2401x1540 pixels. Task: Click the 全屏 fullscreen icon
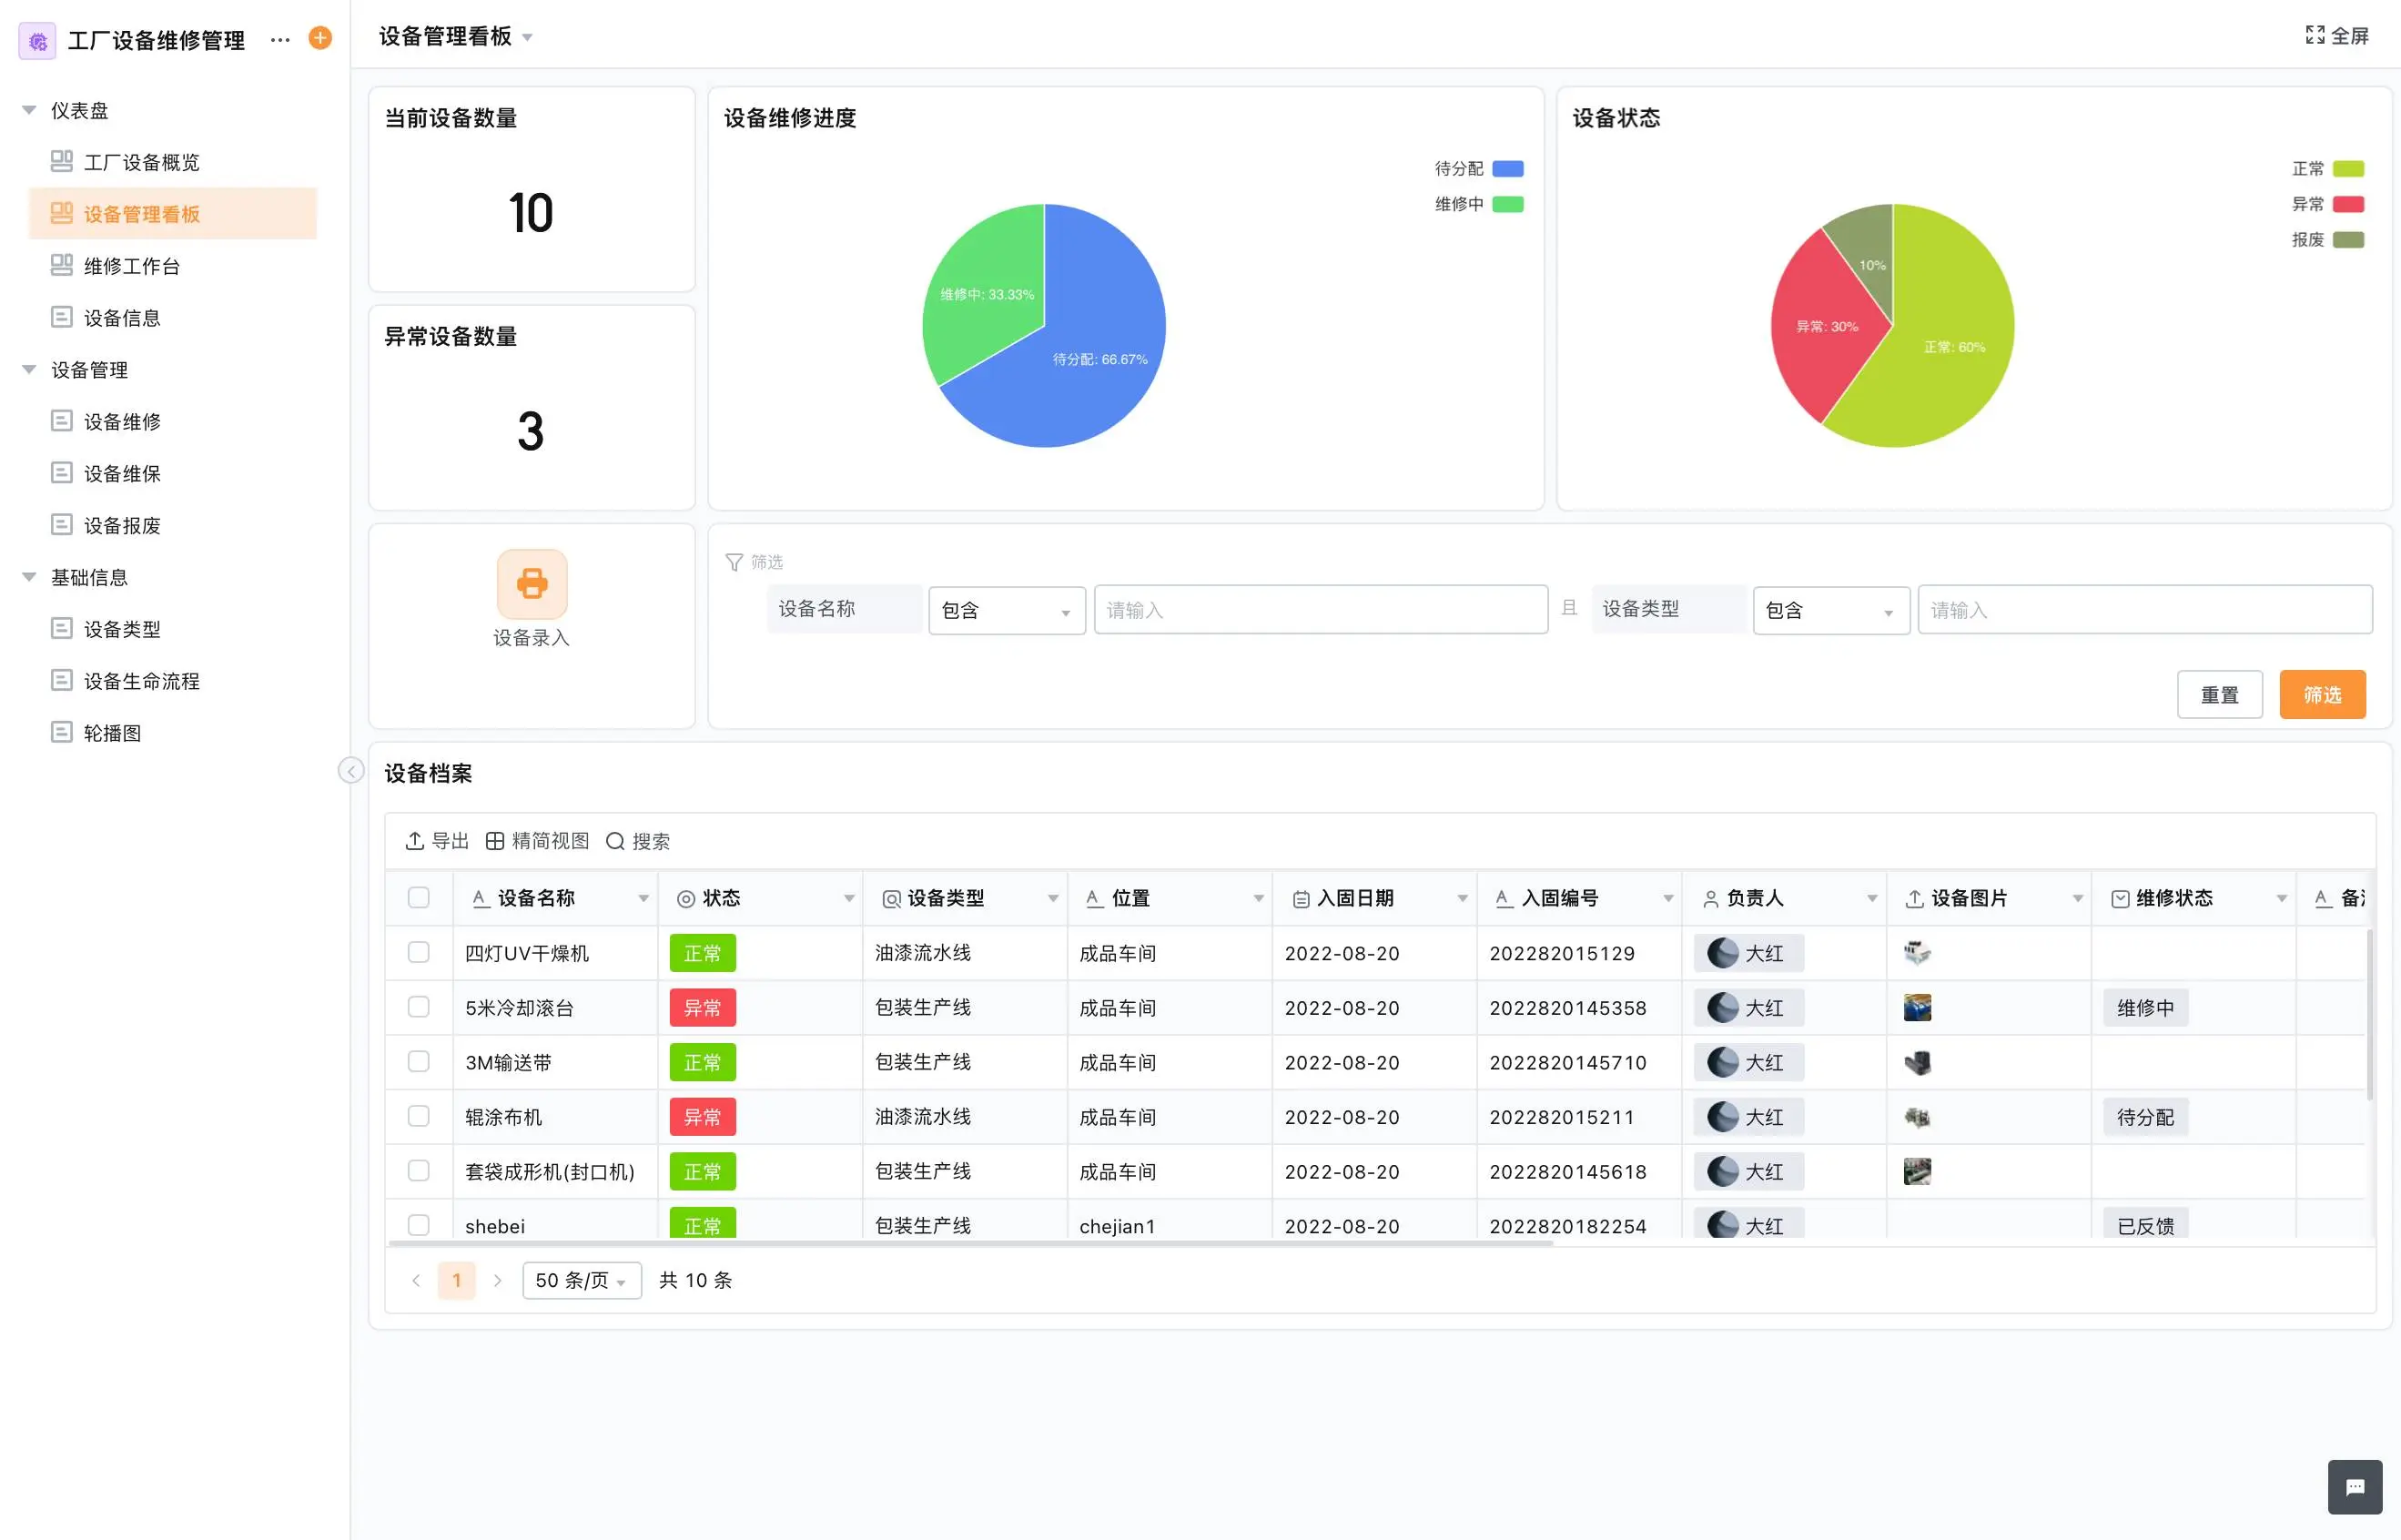[x=2314, y=36]
